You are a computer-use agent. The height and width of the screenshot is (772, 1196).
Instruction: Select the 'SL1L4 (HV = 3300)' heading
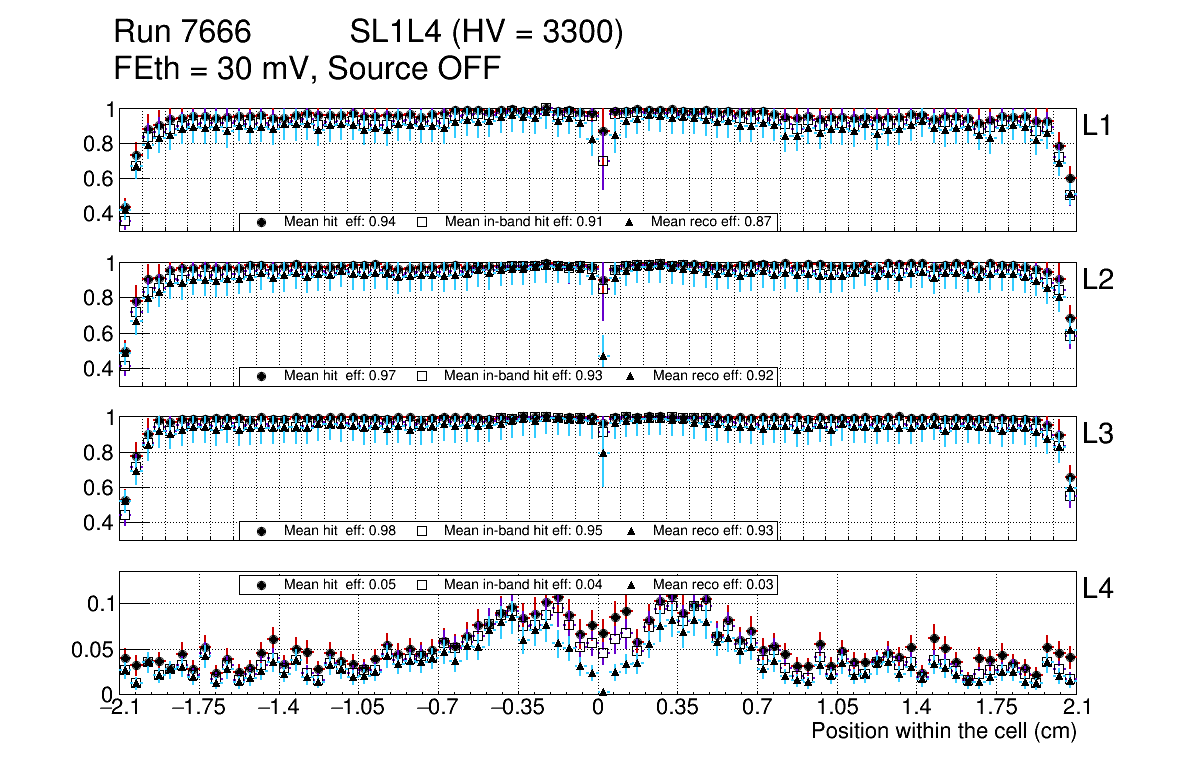click(x=486, y=33)
